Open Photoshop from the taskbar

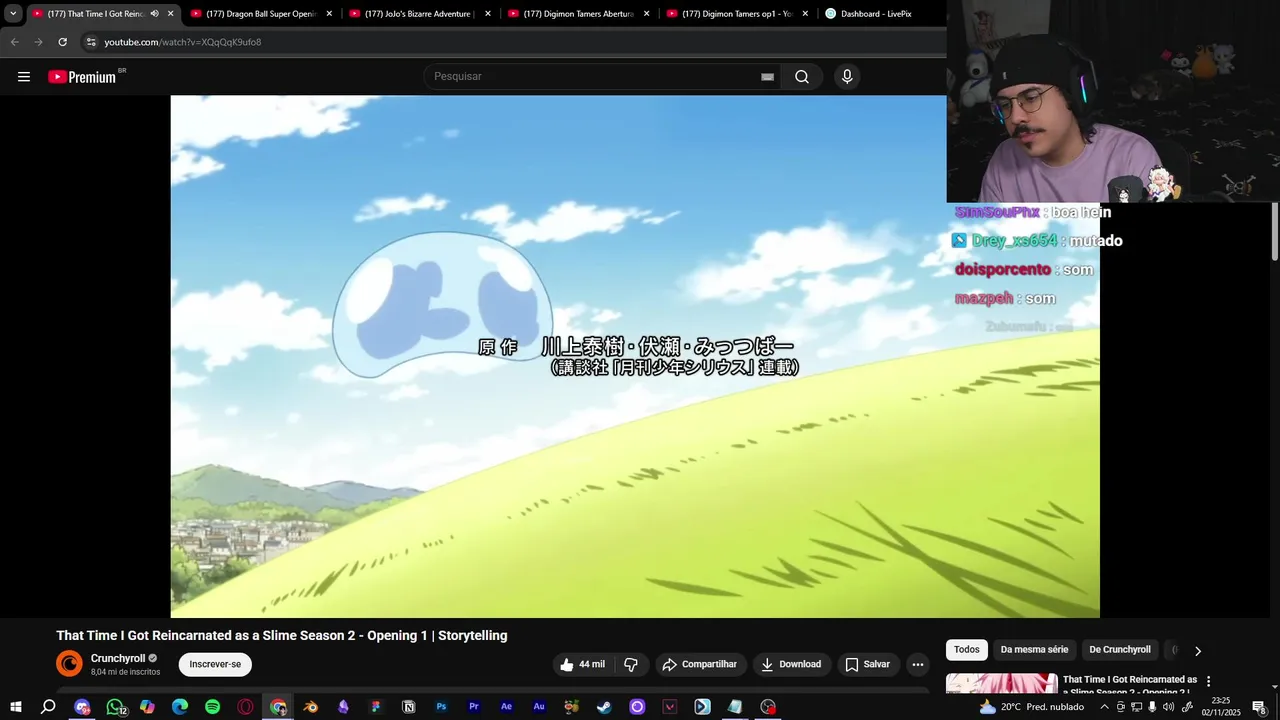(441, 707)
